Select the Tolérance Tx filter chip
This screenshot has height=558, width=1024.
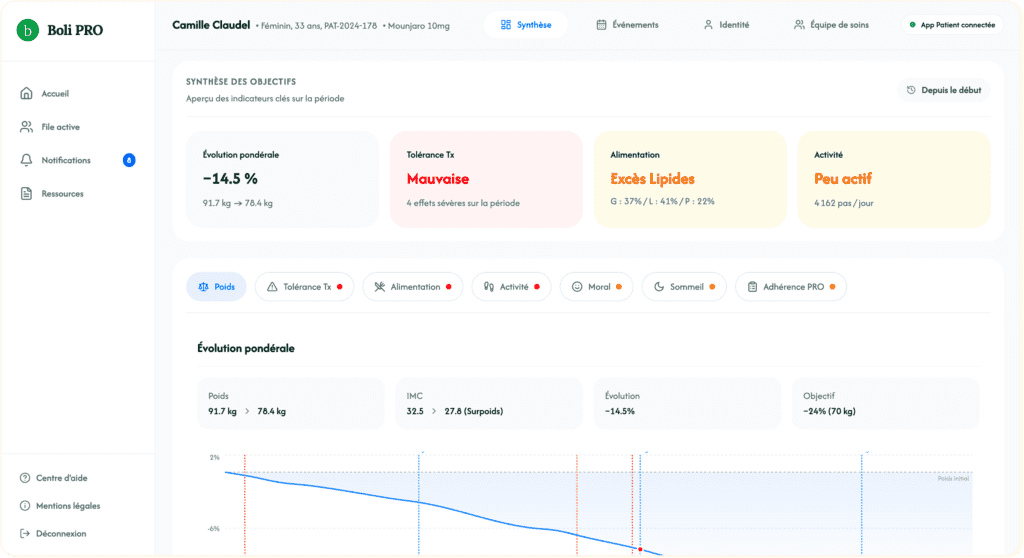305,287
